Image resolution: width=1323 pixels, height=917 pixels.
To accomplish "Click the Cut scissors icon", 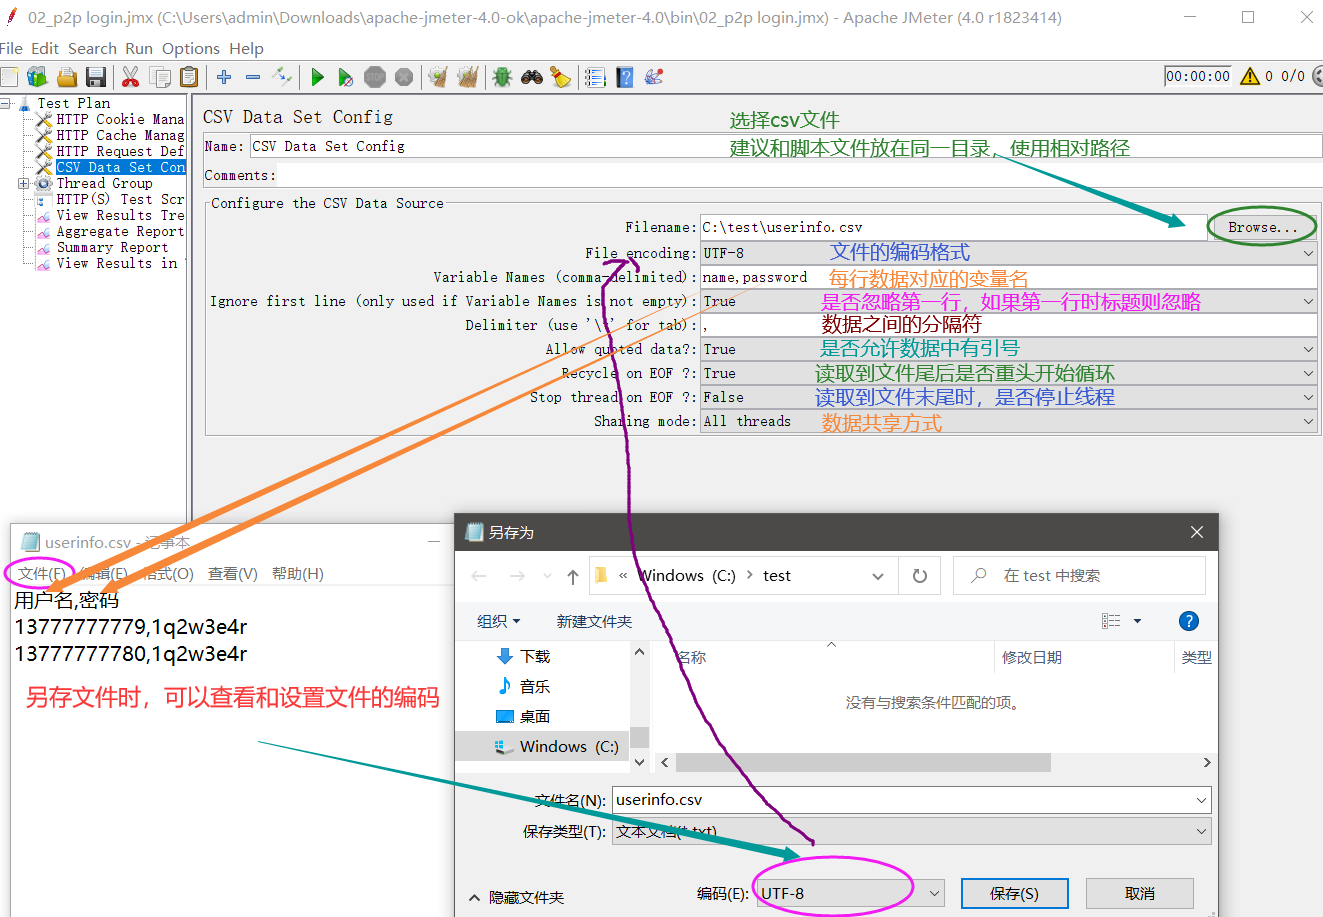I will point(130,77).
